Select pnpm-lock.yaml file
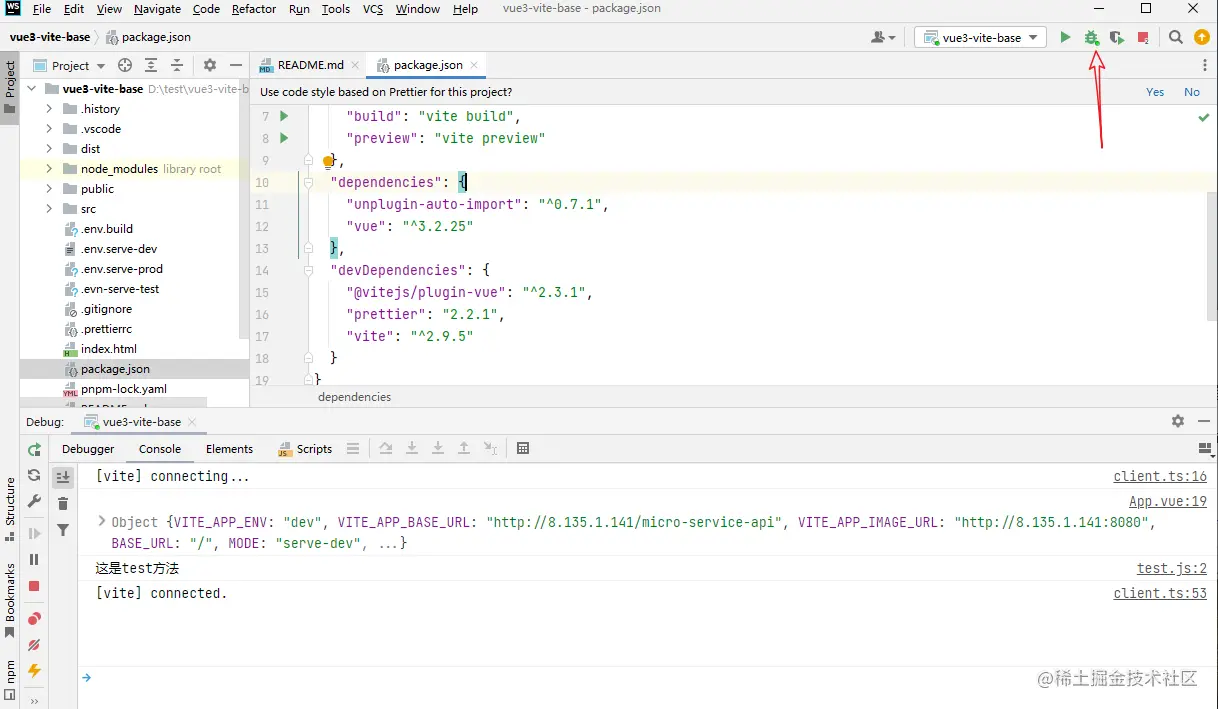 pos(124,389)
